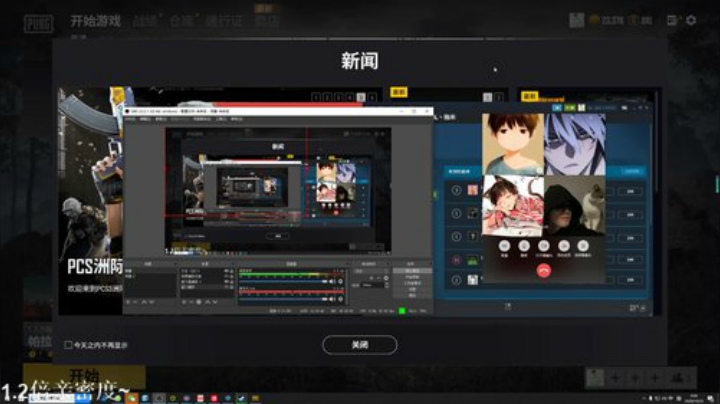Invite members from call controls
The width and height of the screenshot is (720, 404).
(583, 246)
